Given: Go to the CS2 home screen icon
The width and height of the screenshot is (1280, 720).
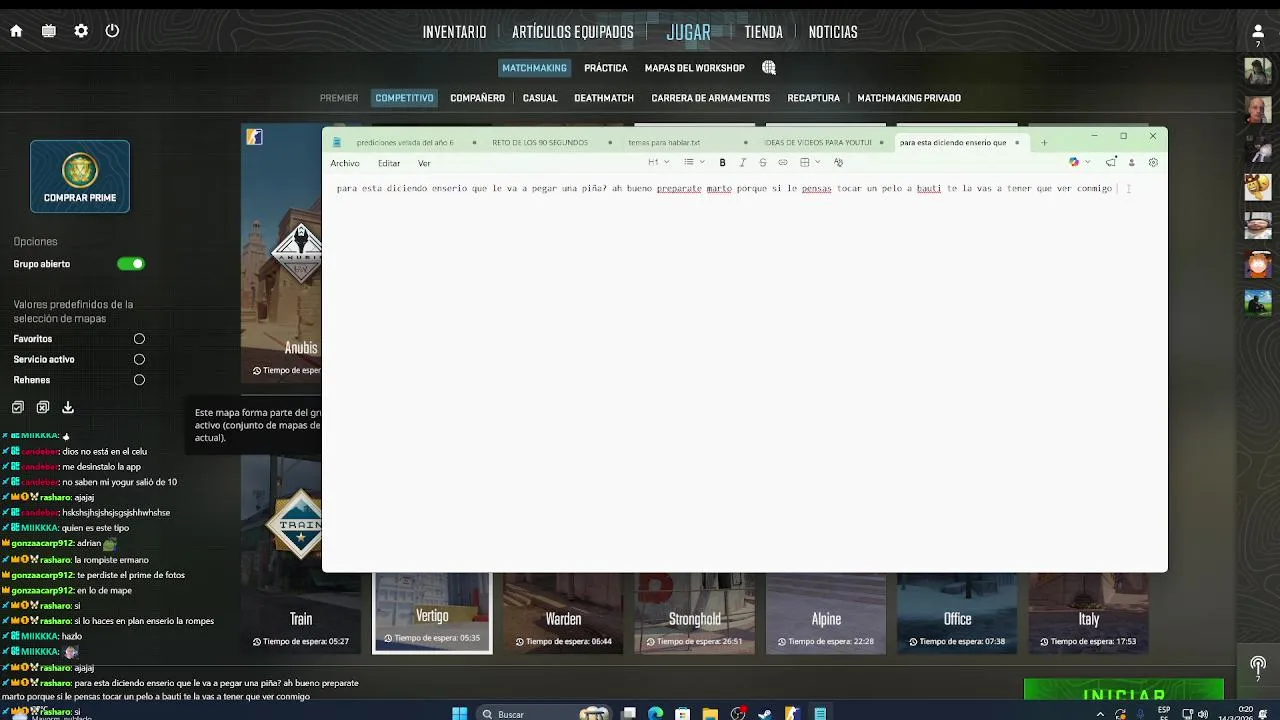Looking at the screenshot, I should pos(16,31).
